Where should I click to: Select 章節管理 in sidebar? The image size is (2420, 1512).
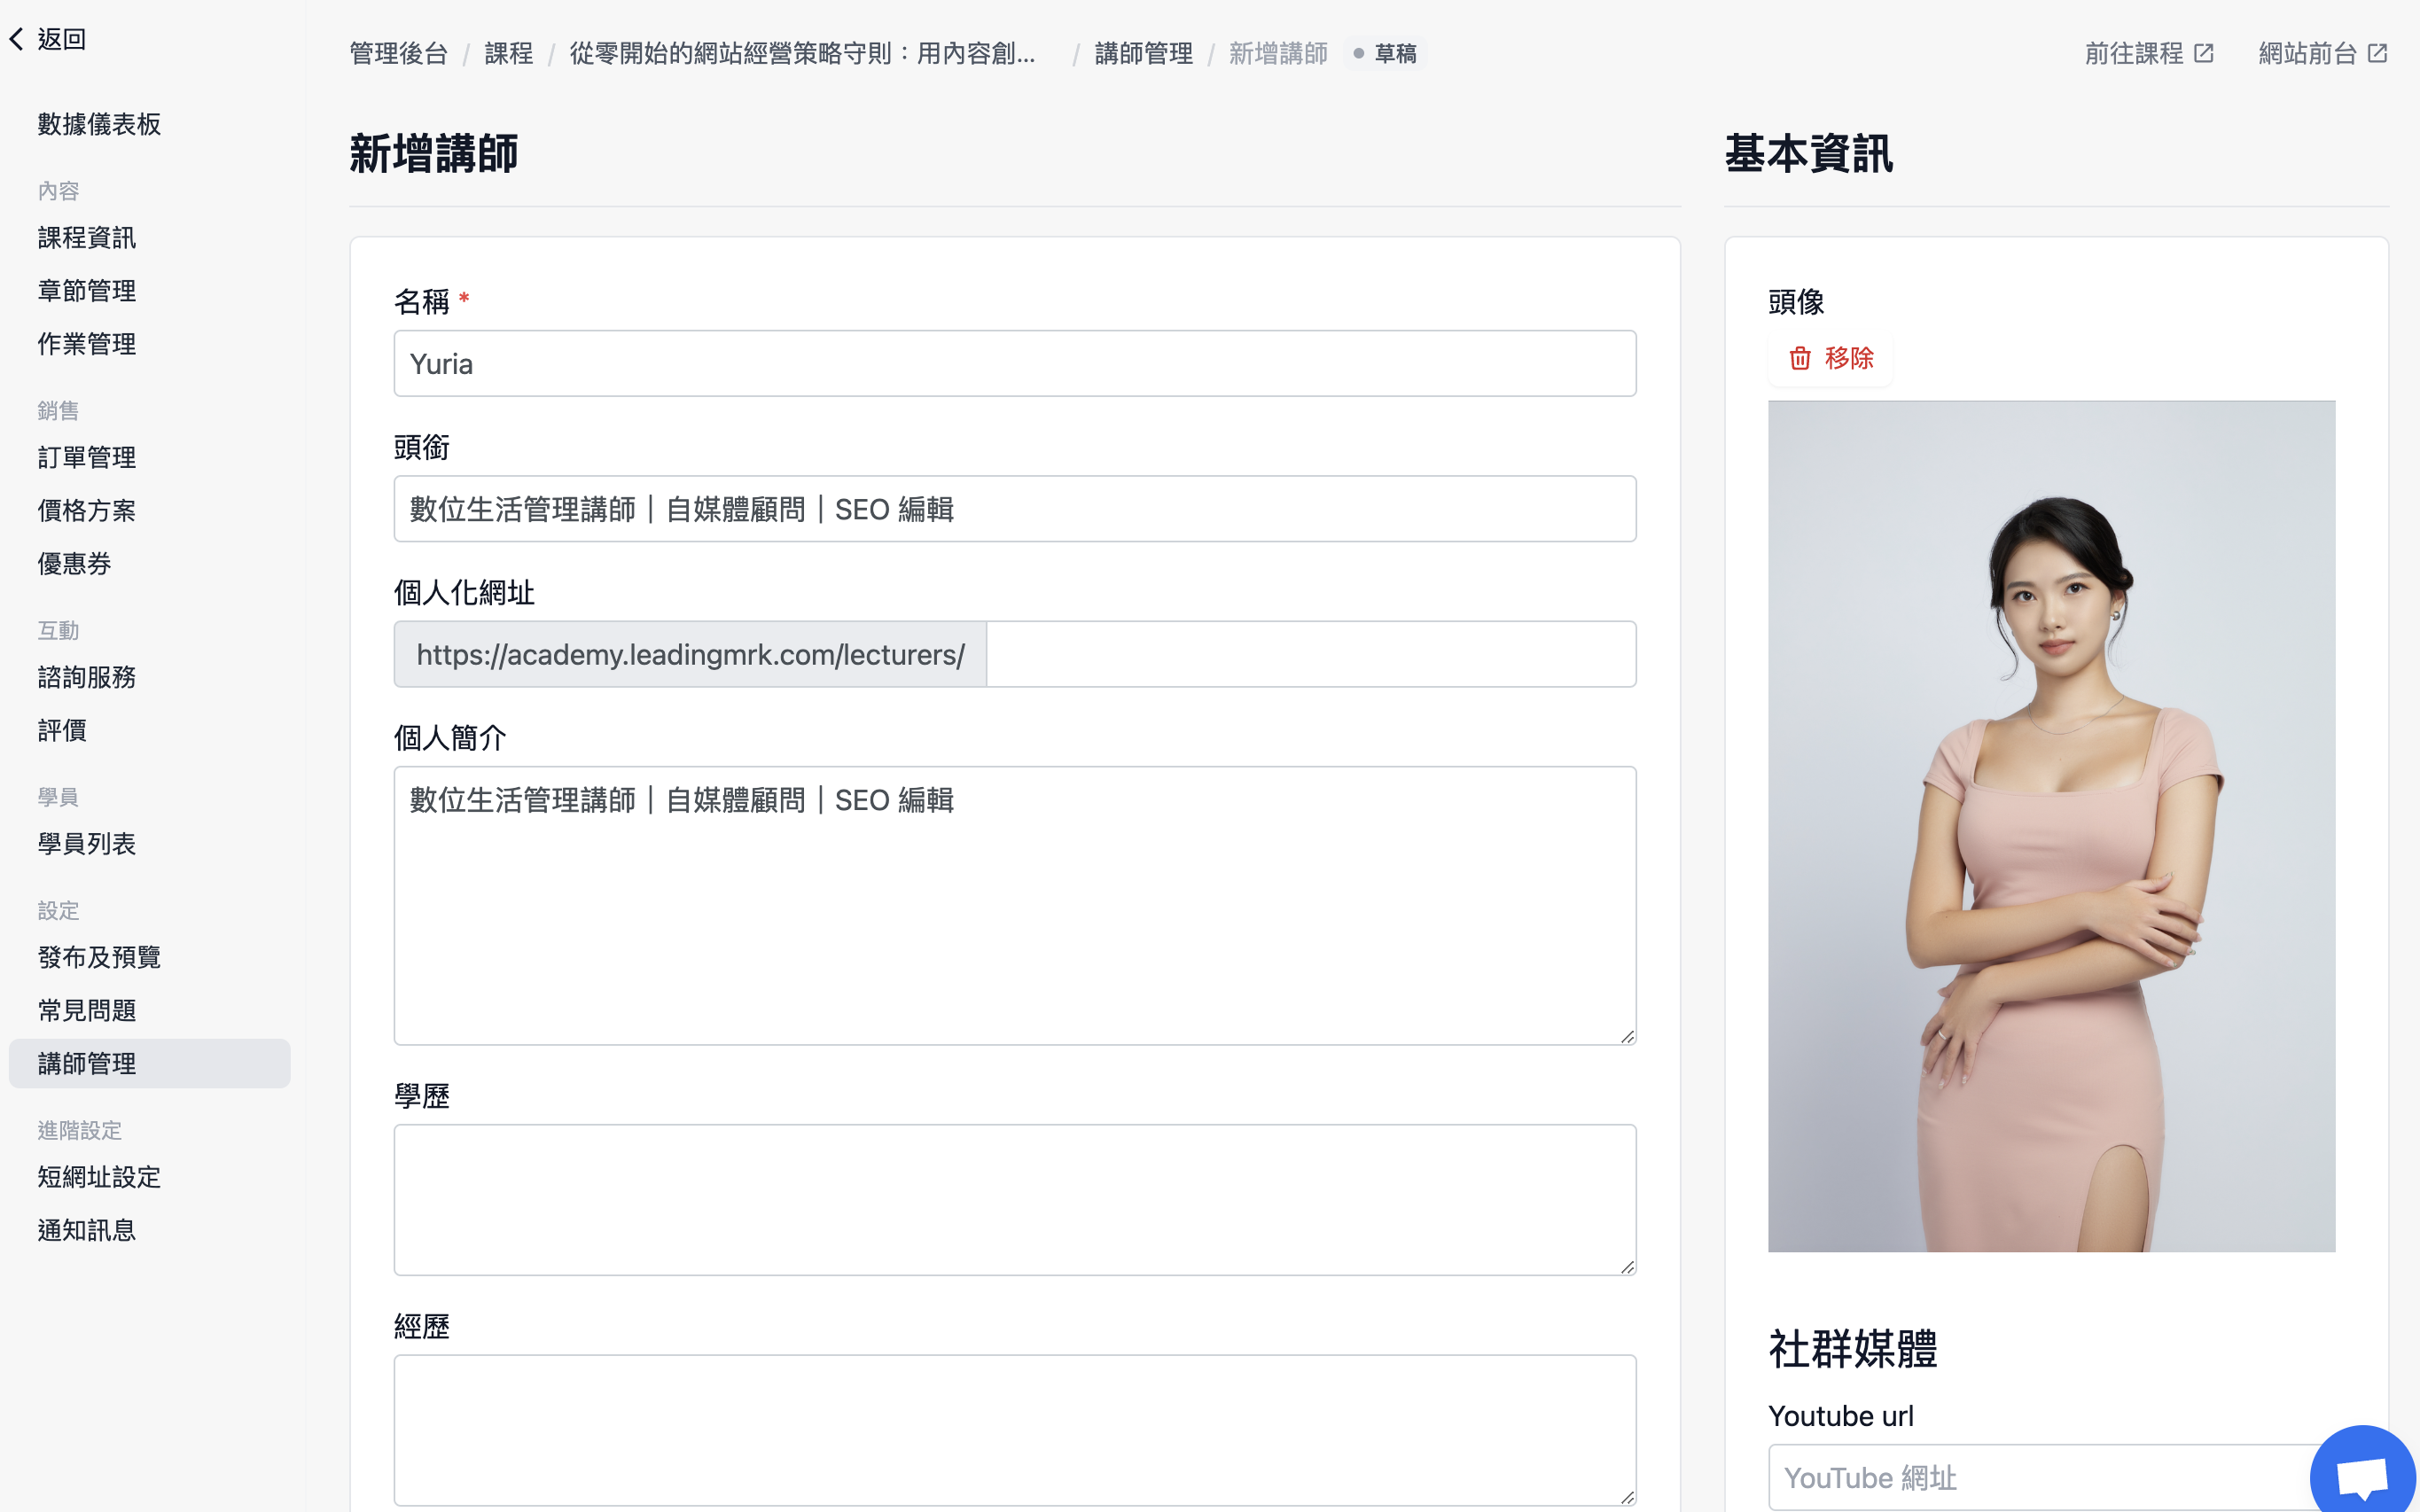(x=87, y=291)
